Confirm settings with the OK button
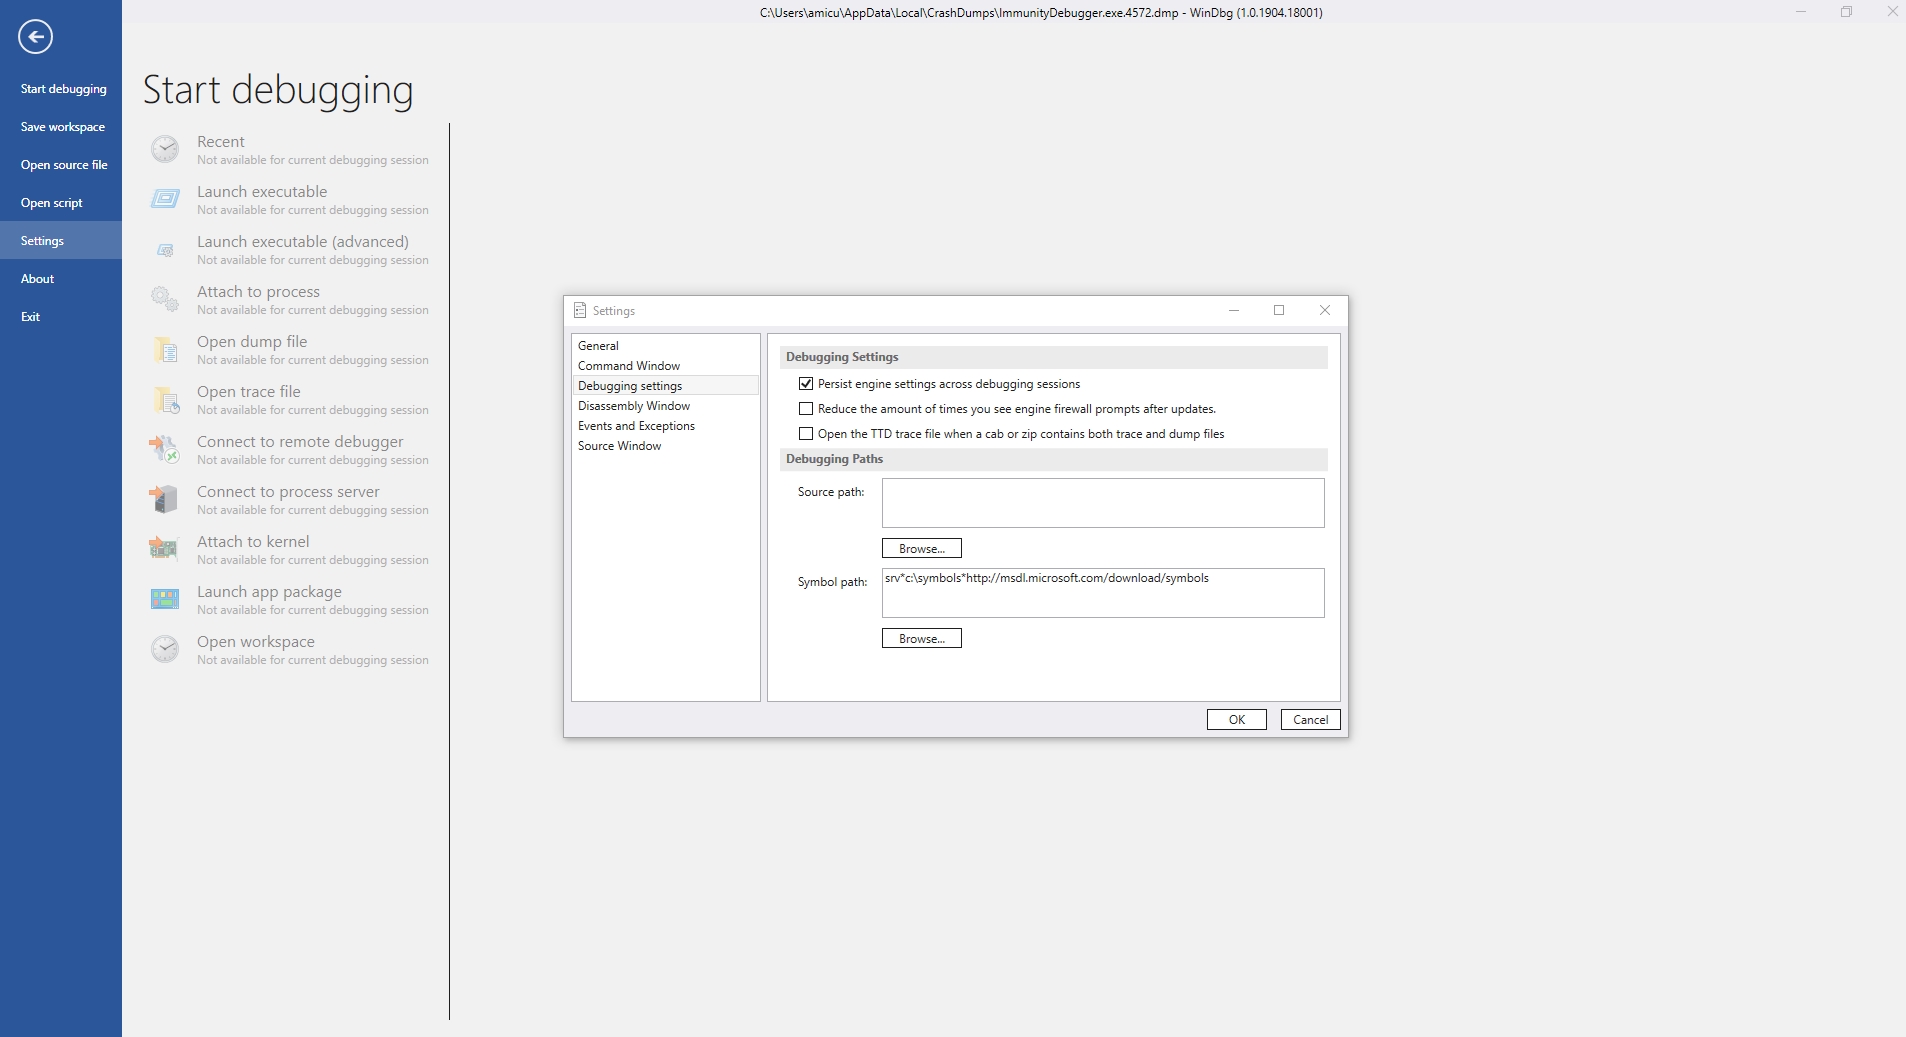The image size is (1906, 1037). pos(1235,719)
